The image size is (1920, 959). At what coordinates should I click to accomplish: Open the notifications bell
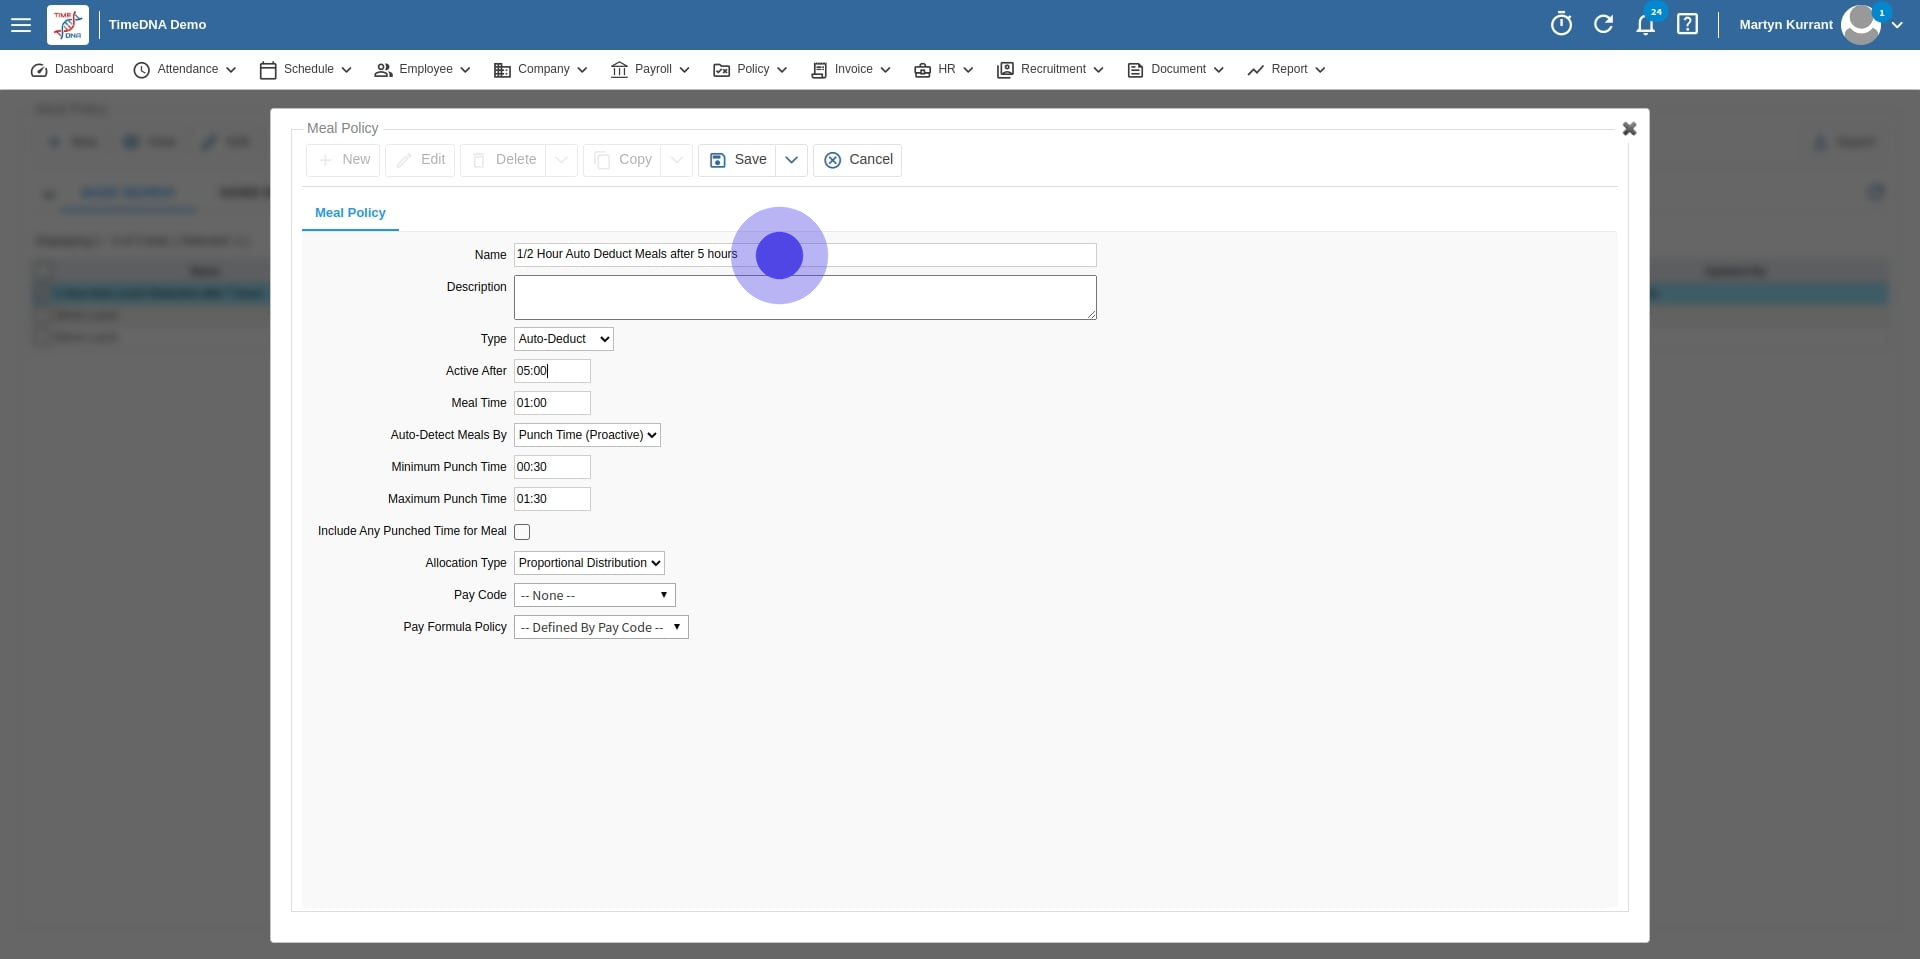pos(1645,24)
